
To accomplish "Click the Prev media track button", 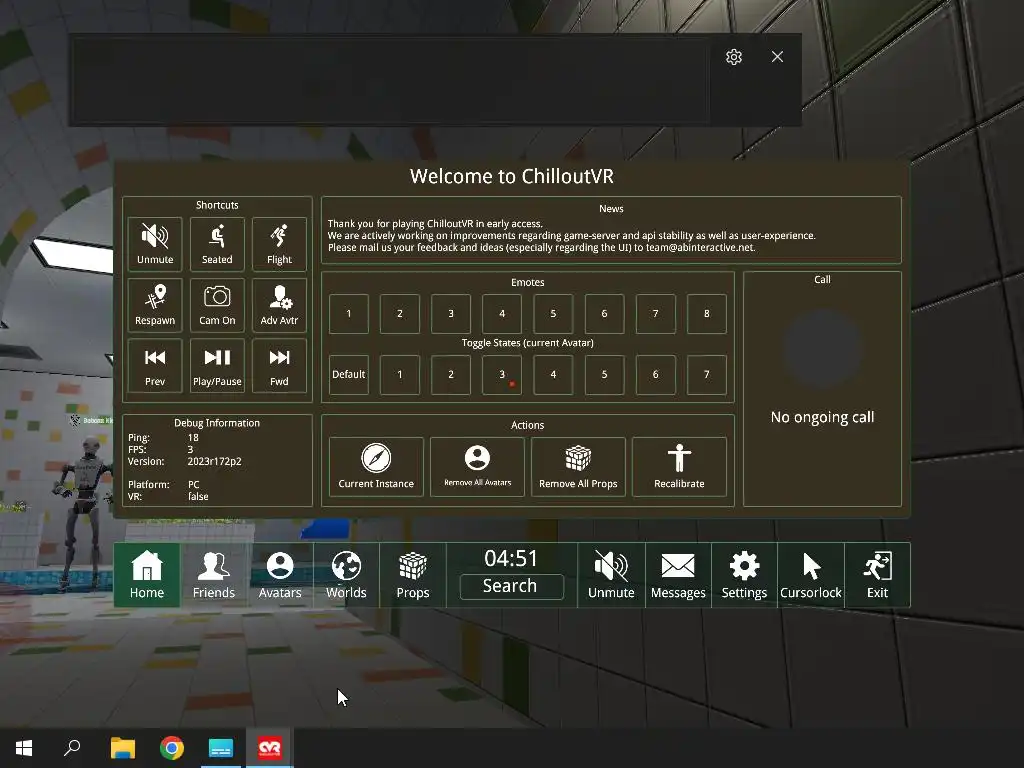I will click(155, 366).
